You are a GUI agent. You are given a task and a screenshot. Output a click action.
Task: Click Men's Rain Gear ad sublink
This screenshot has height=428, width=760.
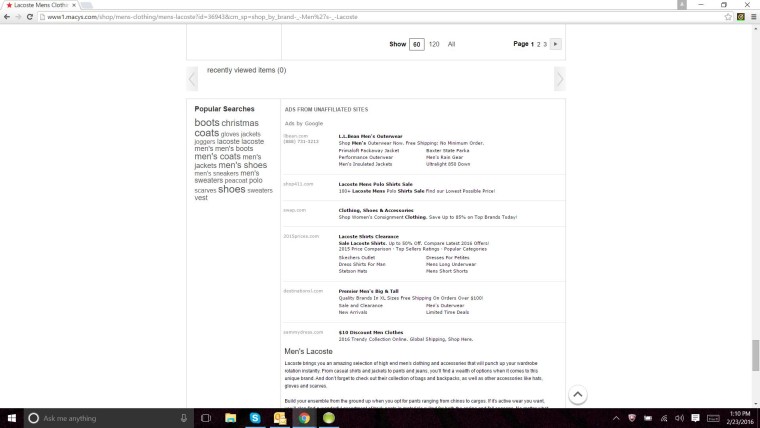coord(444,158)
